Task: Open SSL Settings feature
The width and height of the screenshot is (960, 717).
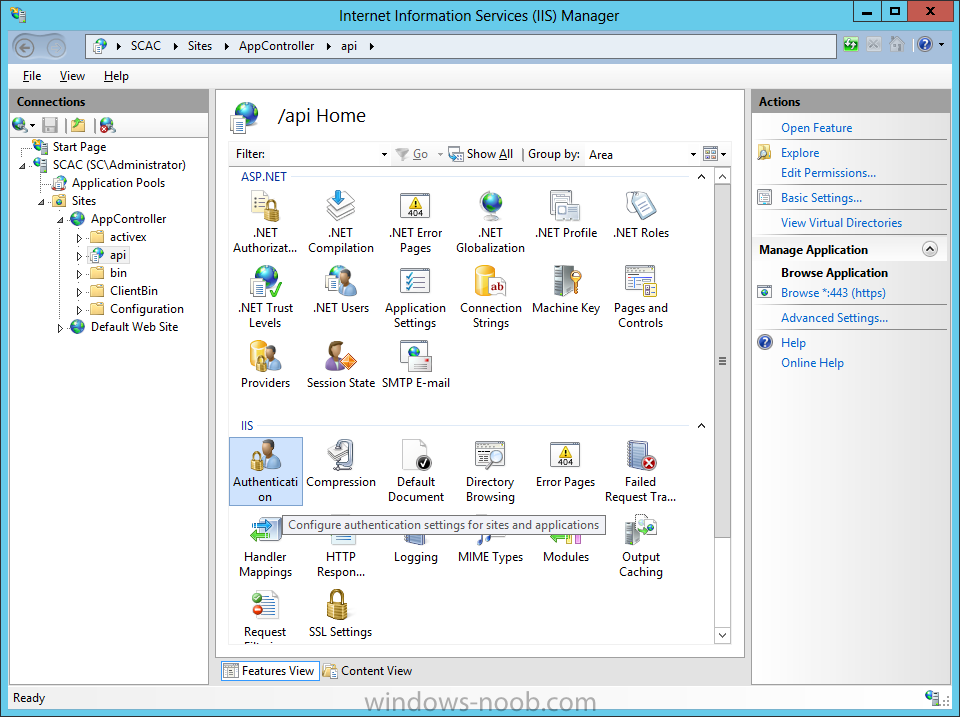Action: [x=340, y=614]
